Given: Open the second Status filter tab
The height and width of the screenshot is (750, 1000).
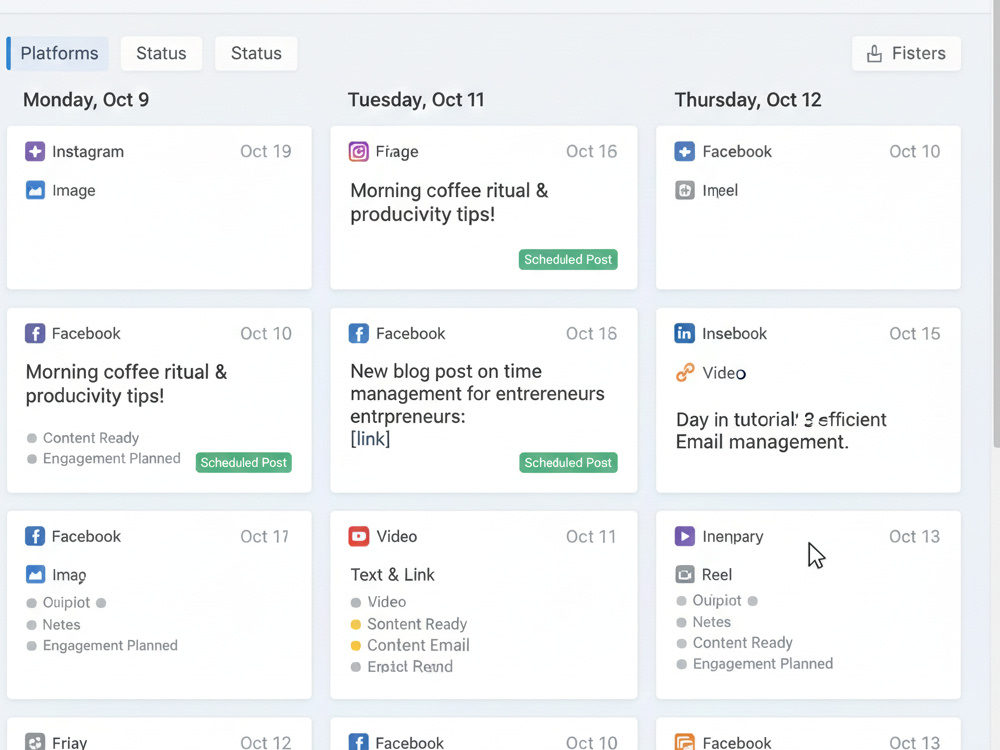Looking at the screenshot, I should click(x=256, y=54).
